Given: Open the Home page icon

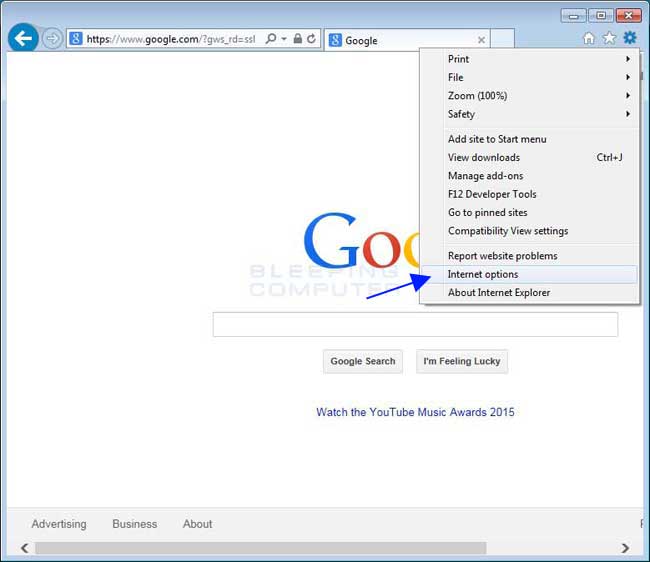Looking at the screenshot, I should coord(589,39).
